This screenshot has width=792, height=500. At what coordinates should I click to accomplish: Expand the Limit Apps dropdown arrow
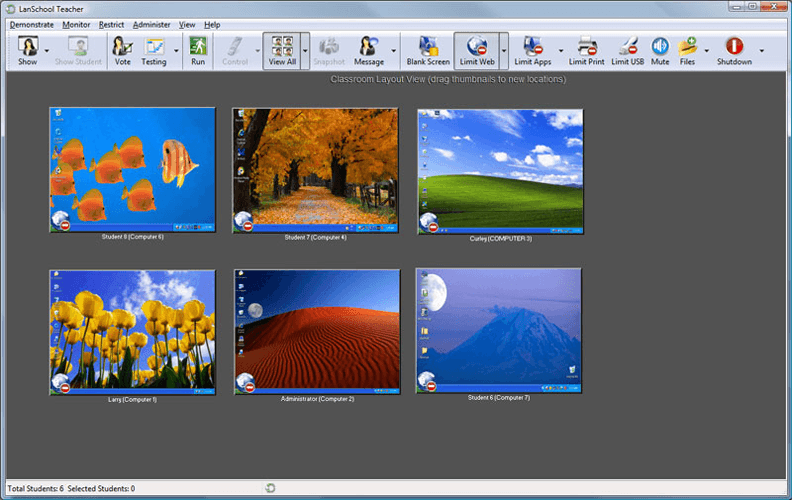560,49
